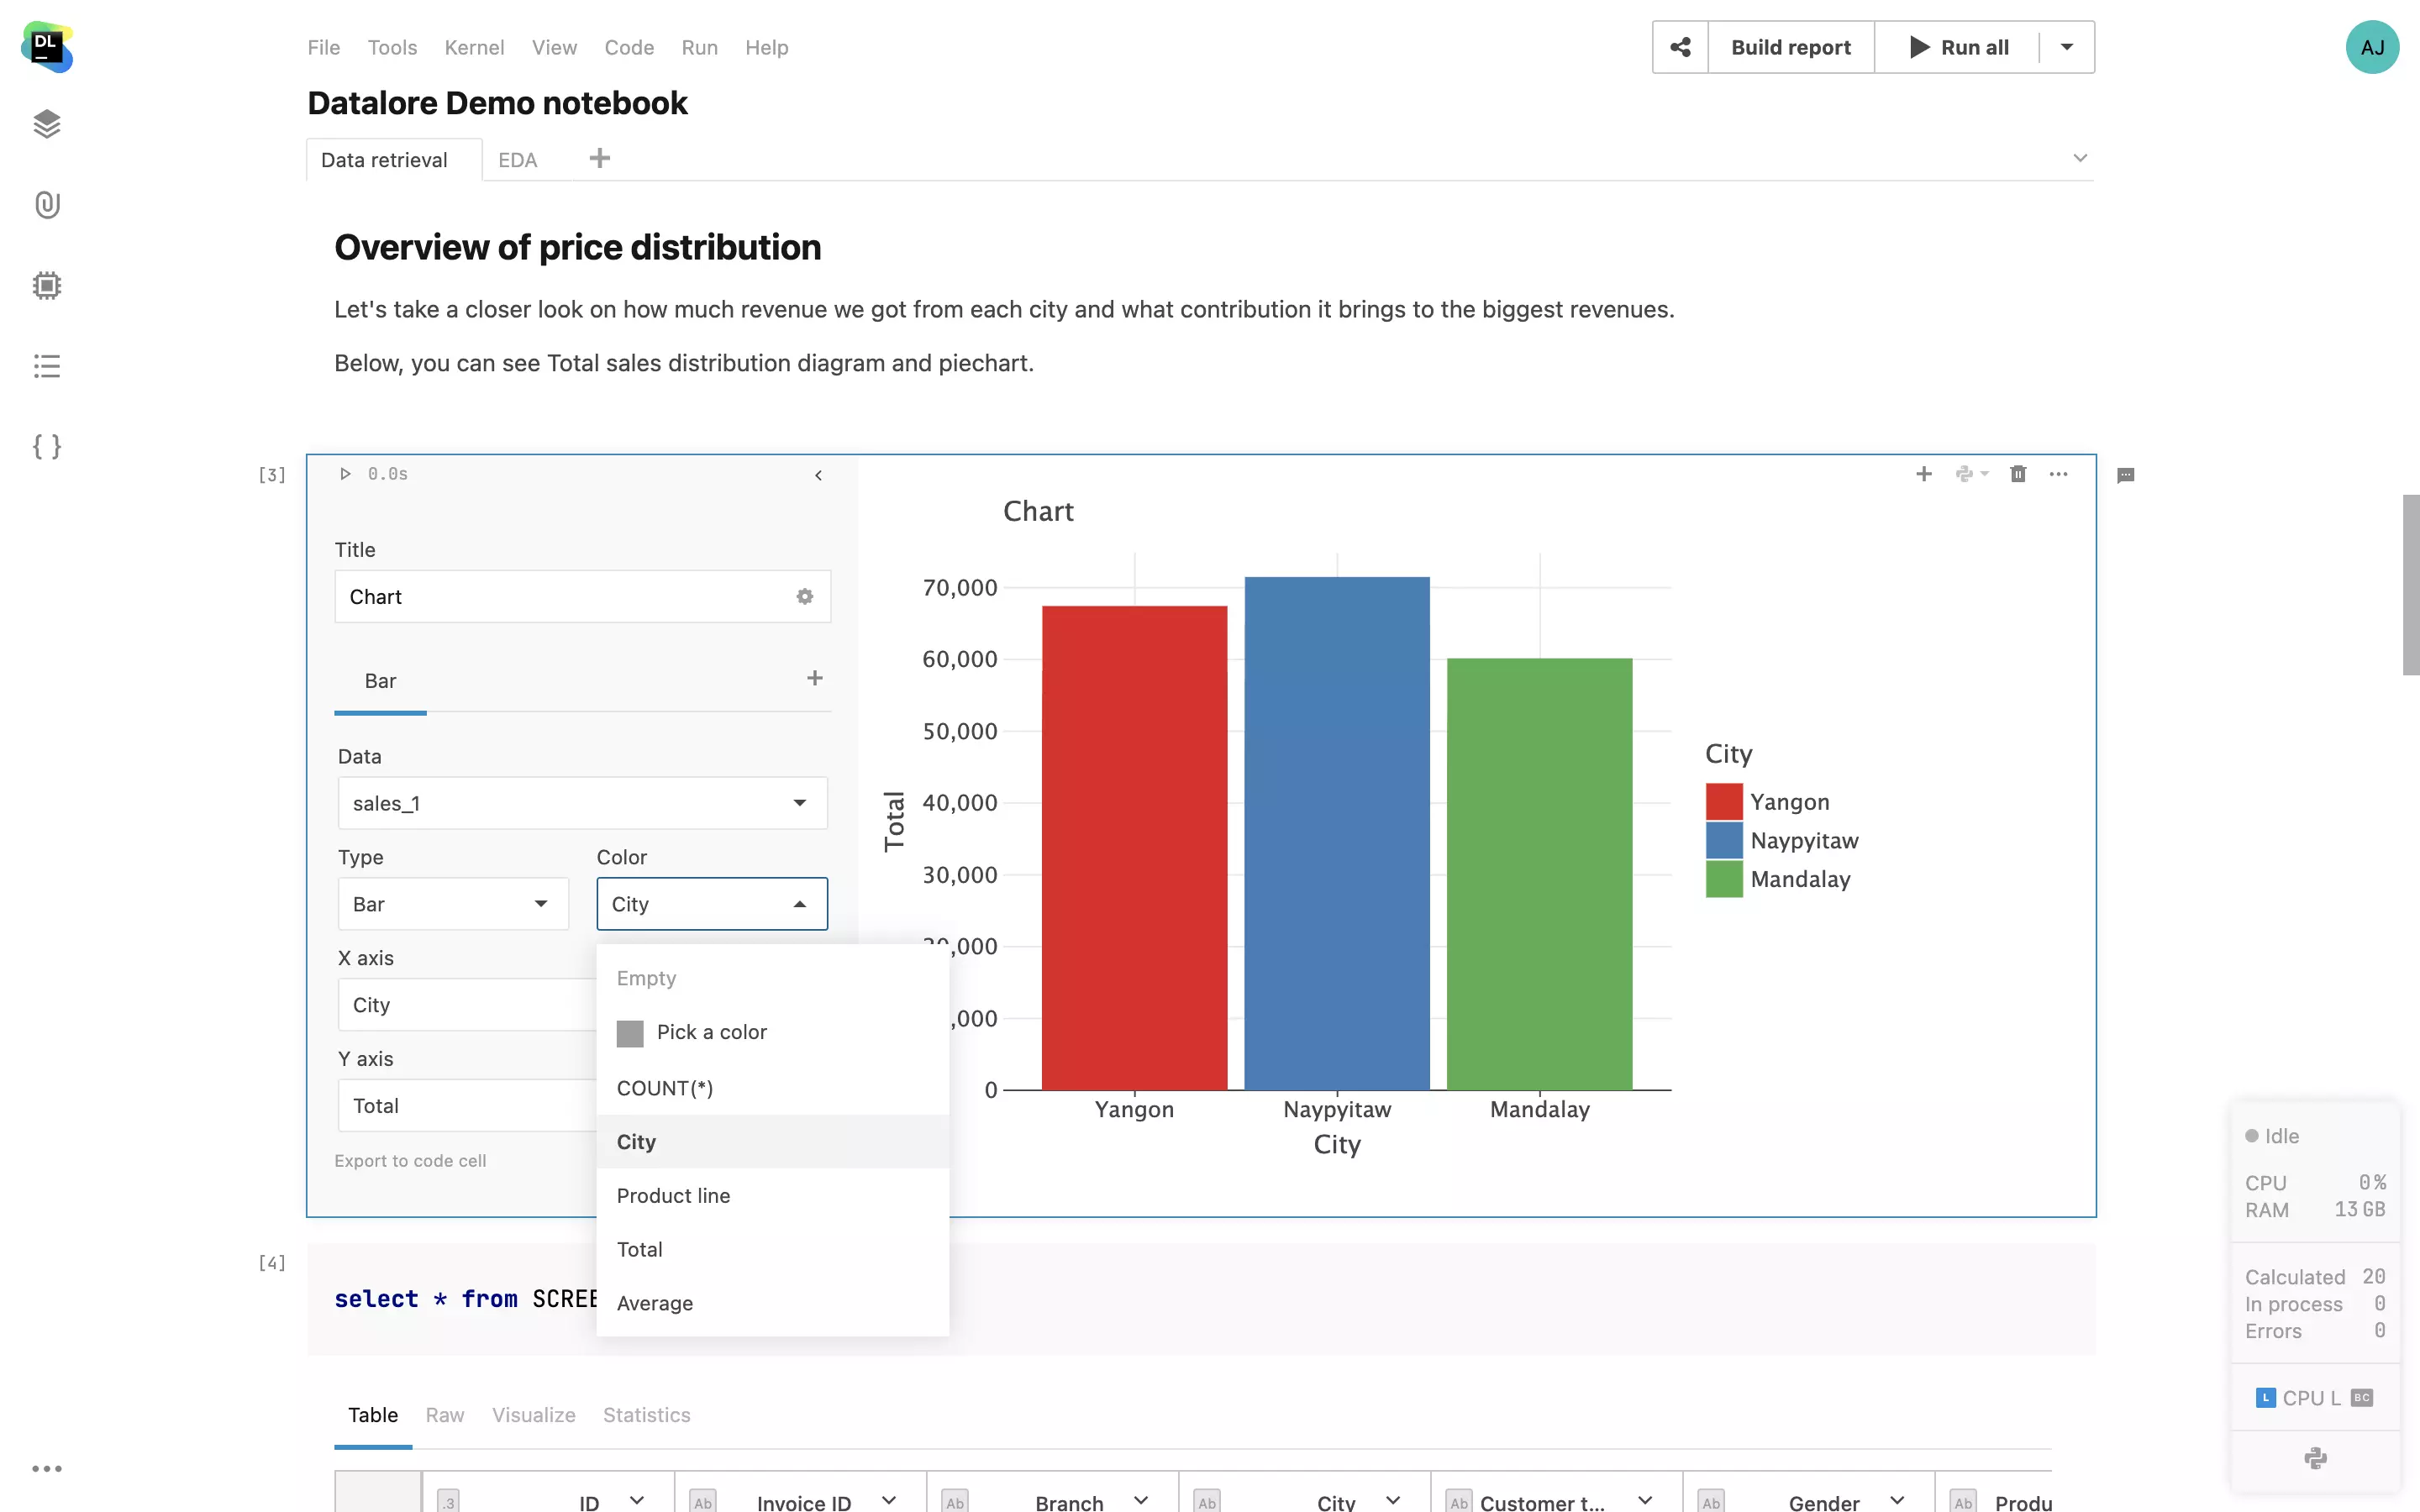Click the Export to code cell link
The image size is (2420, 1512).
410,1161
